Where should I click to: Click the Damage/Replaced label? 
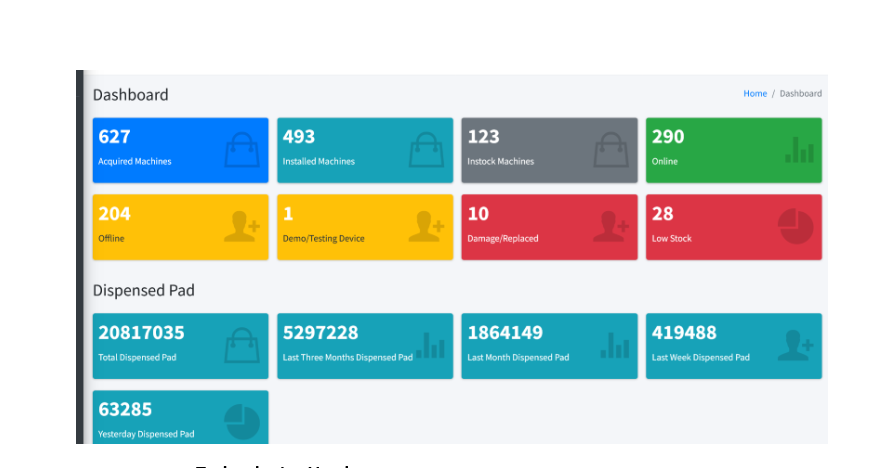503,239
